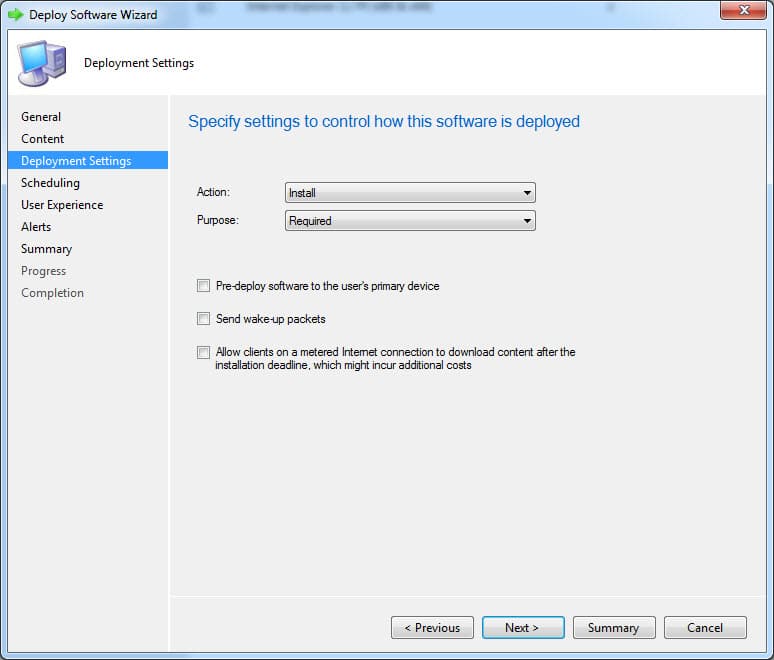The height and width of the screenshot is (660, 774).
Task: Click the computer icon in the header
Action: pos(42,64)
